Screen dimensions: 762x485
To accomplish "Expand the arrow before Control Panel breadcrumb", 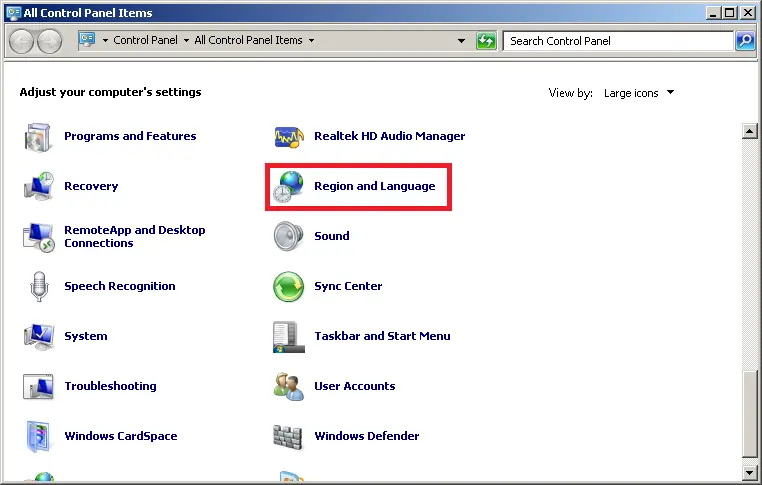I will (x=105, y=41).
